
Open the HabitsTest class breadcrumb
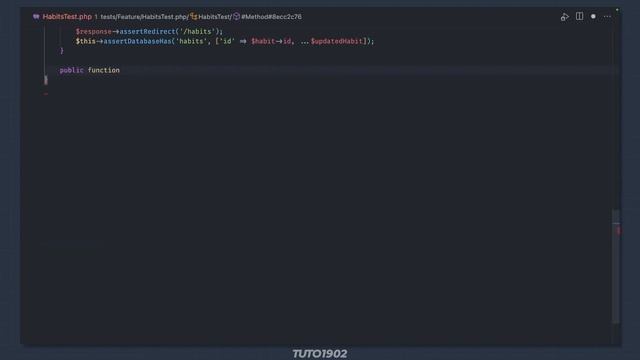tap(214, 17)
